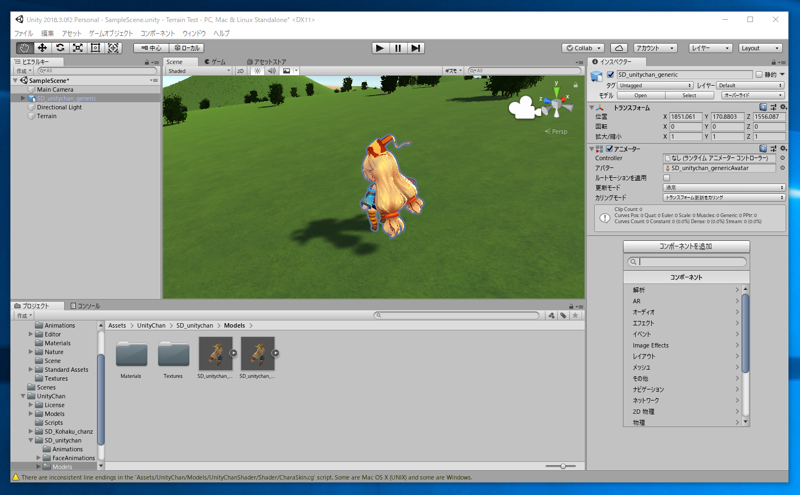Click the component search field
Image resolution: width=800 pixels, height=495 pixels.
click(687, 262)
